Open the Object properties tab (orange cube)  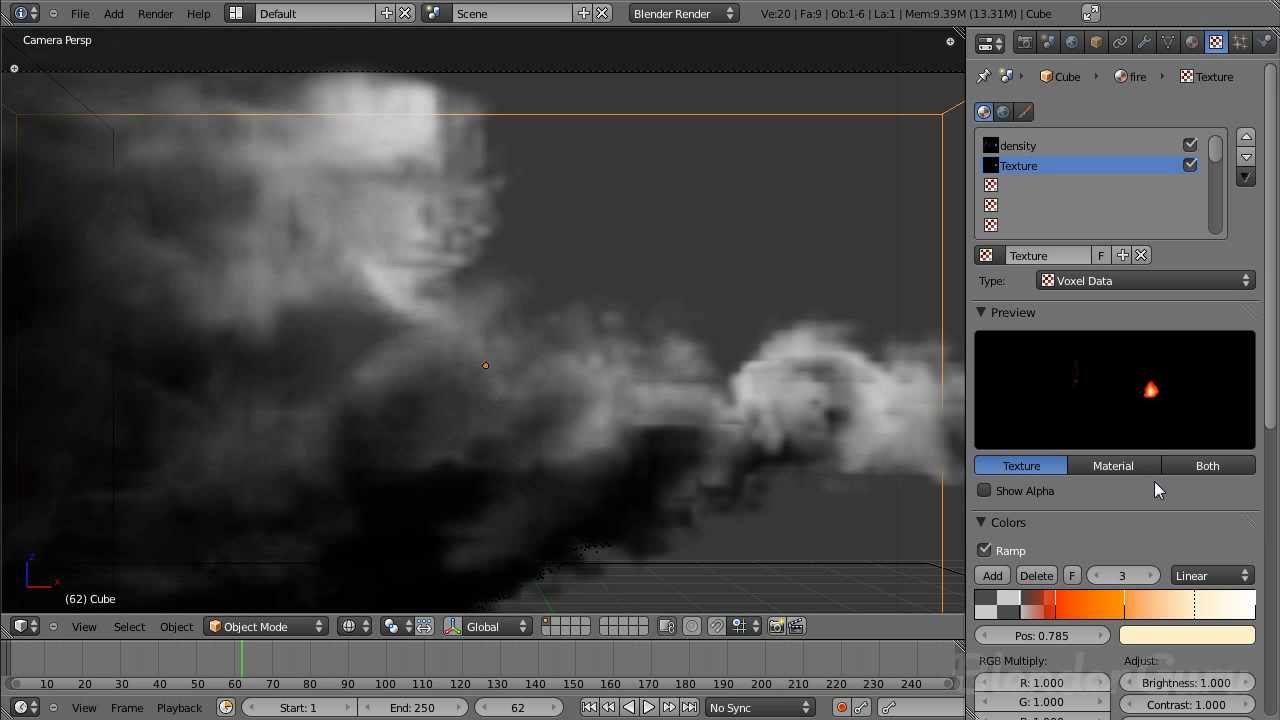point(1096,43)
